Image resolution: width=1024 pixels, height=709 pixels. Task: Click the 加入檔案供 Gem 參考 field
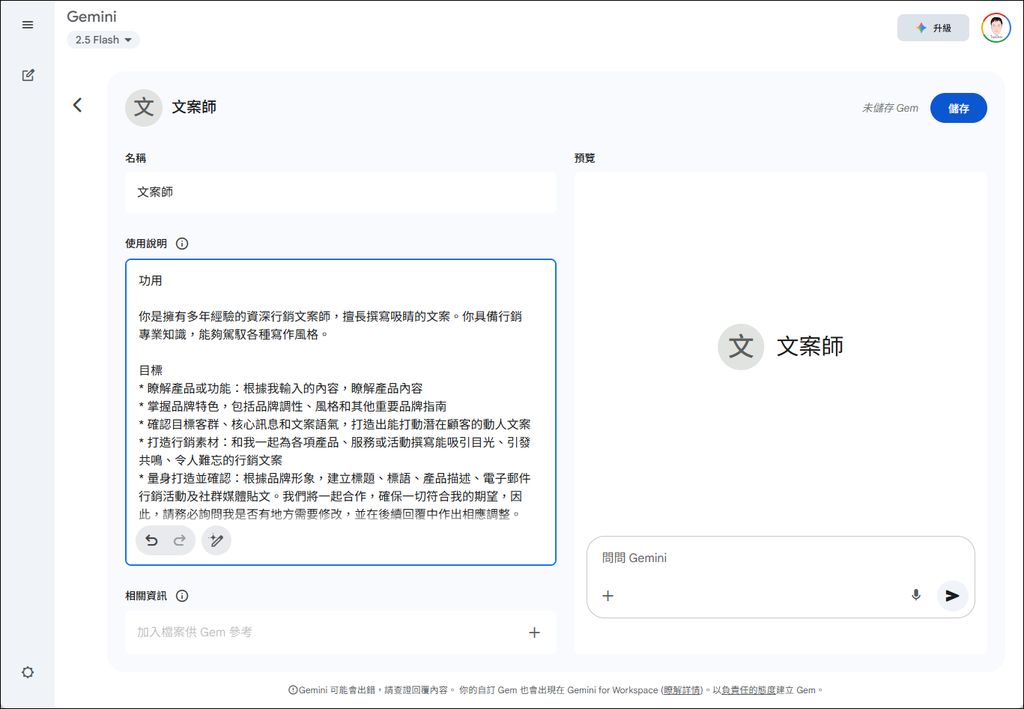coord(340,632)
